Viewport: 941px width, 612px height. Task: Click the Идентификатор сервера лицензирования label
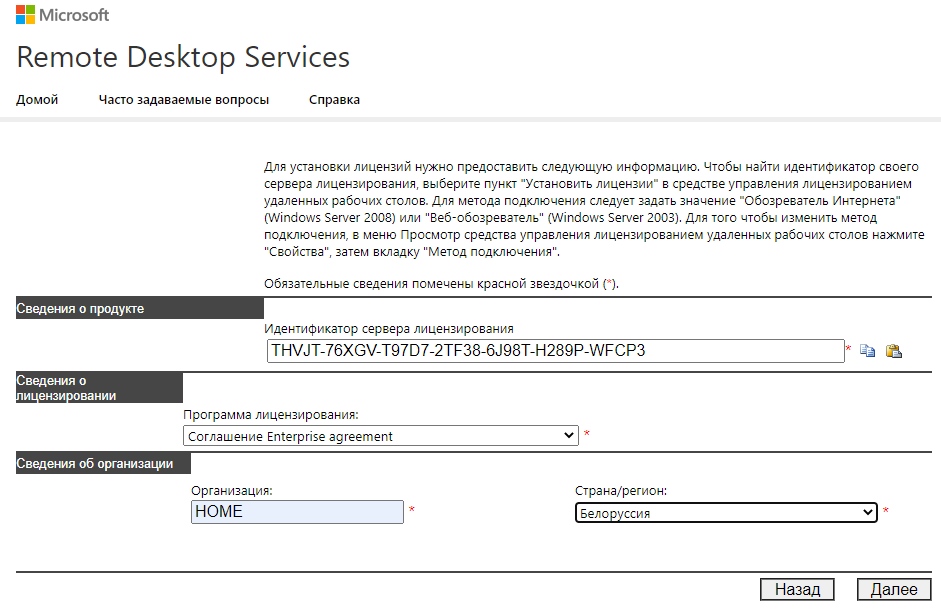point(388,329)
